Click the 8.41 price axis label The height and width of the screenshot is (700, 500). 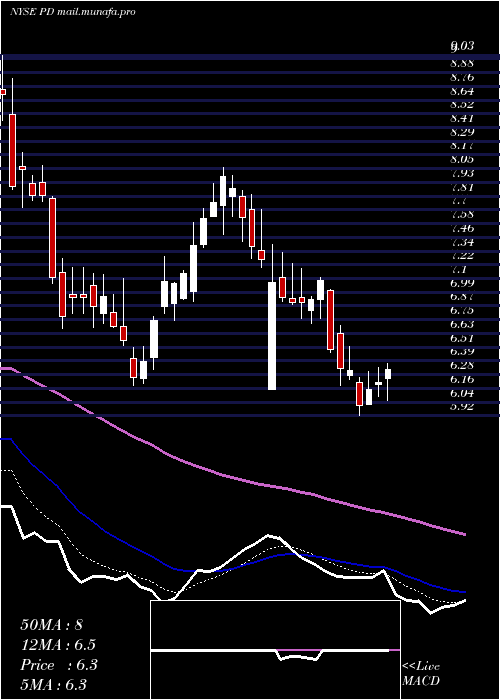(462, 118)
